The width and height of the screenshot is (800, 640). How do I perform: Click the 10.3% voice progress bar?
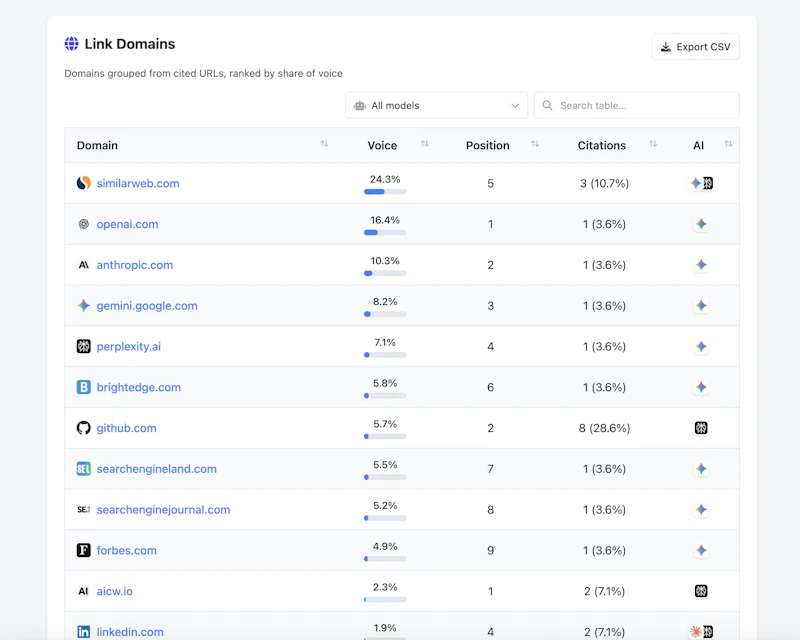pyautogui.click(x=385, y=274)
